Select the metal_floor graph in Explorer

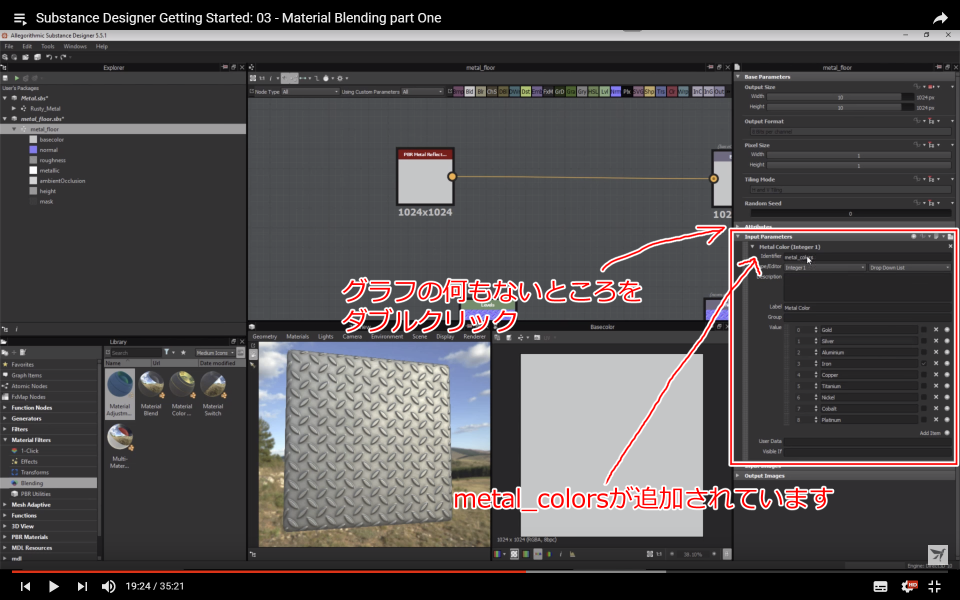pos(45,129)
